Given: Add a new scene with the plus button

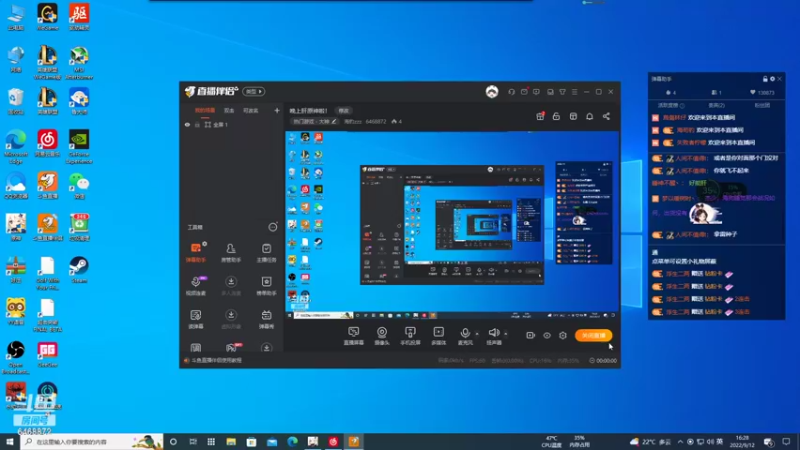Looking at the screenshot, I should coord(277,111).
